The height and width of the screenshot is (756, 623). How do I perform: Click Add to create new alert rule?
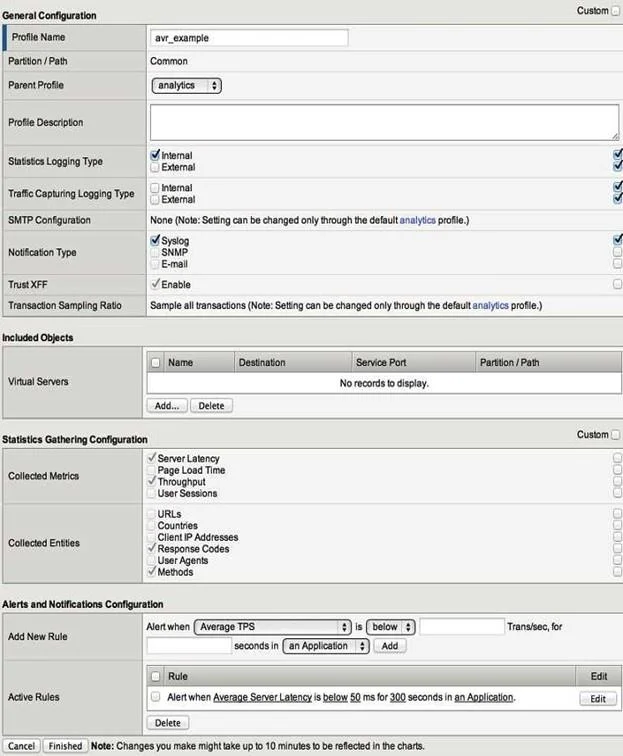click(390, 646)
